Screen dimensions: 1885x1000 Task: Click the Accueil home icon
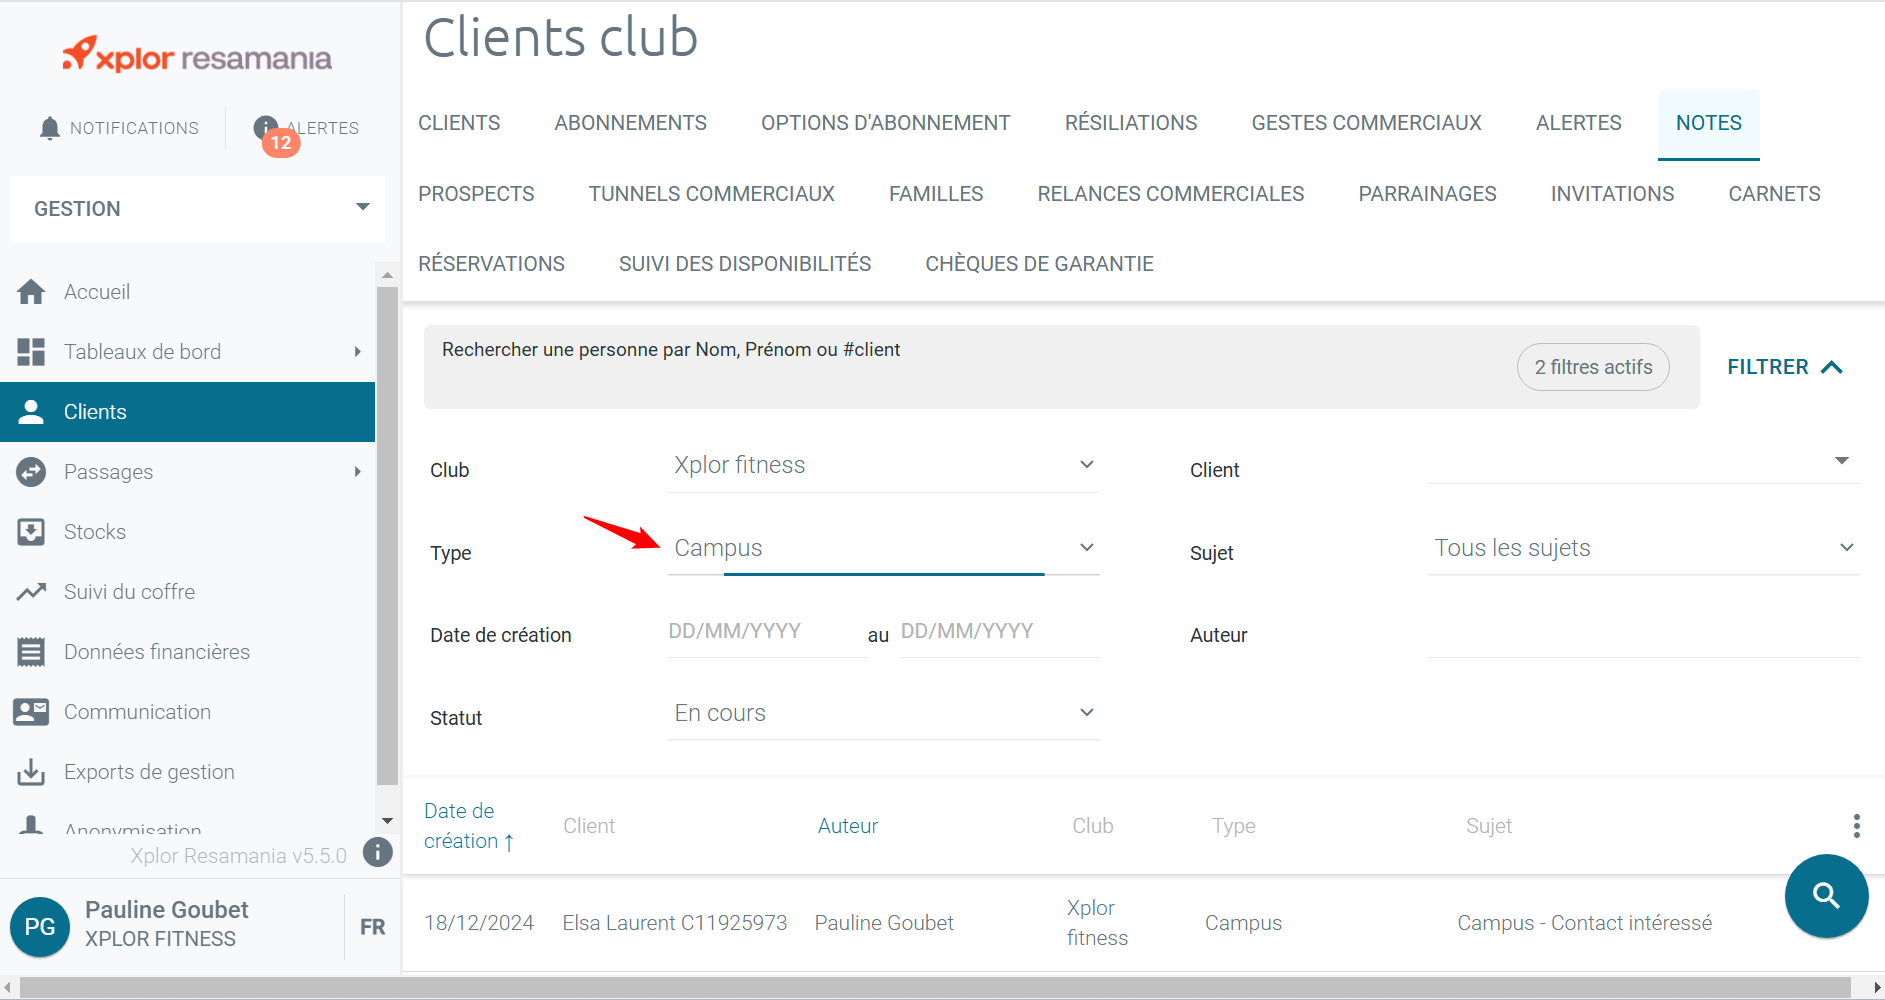31,292
